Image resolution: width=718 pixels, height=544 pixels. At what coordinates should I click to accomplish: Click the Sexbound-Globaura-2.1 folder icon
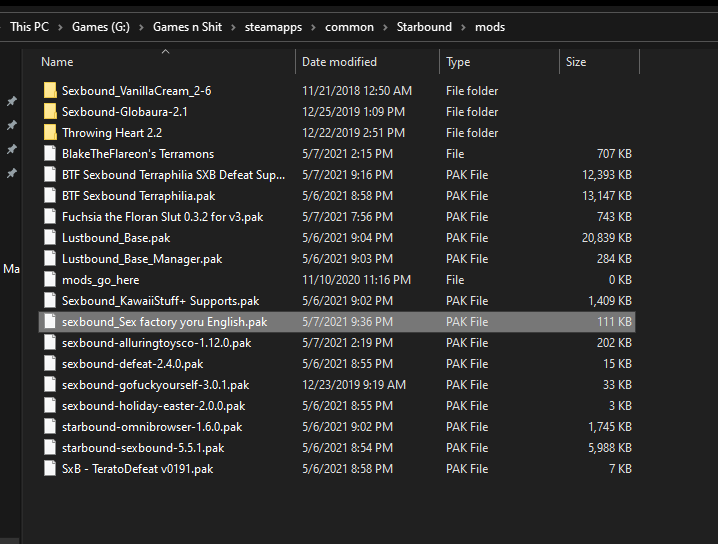[x=50, y=112]
